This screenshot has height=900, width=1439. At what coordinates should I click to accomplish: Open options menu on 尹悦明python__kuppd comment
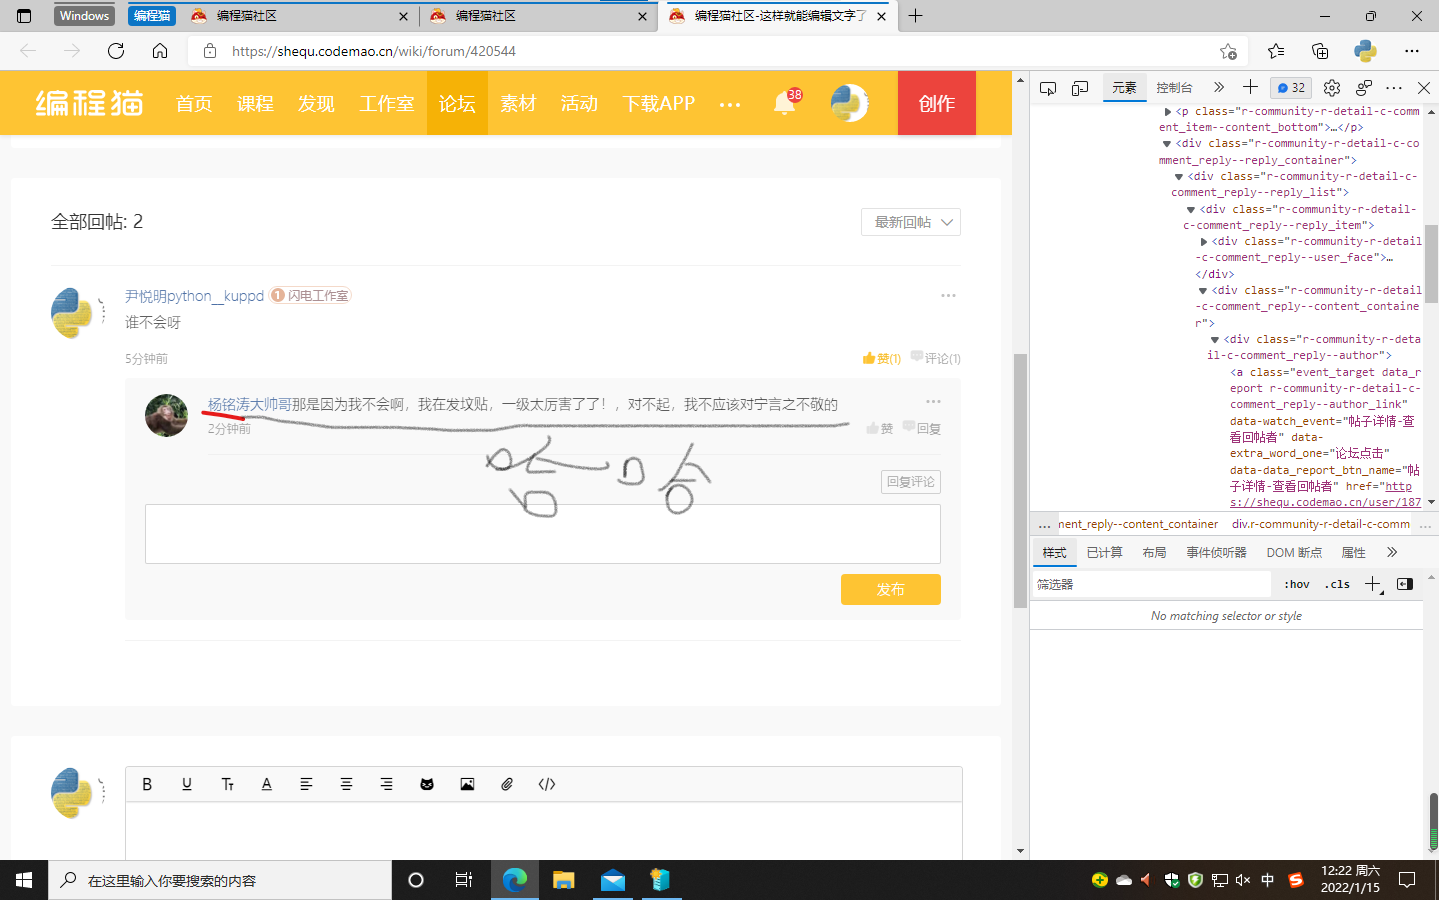[x=948, y=295]
